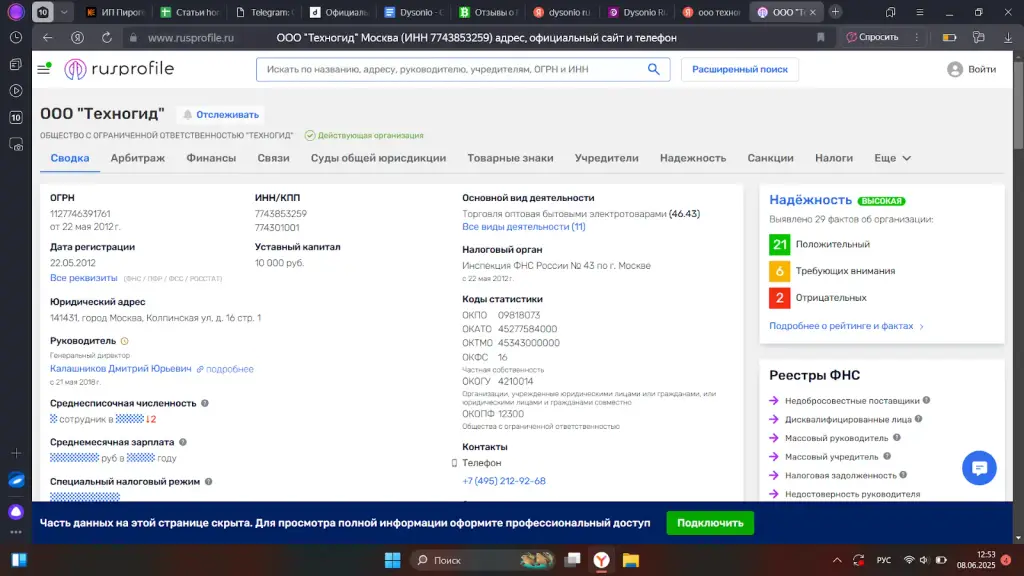Screen dimensions: 1024x576
Task: Open browser history in the left sidebar
Action: [x=16, y=38]
